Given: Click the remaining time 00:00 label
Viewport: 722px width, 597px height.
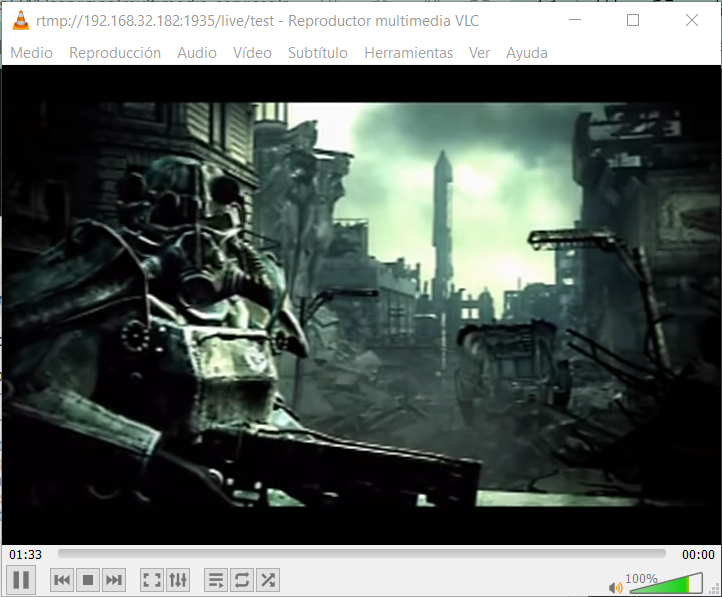Looking at the screenshot, I should coord(698,554).
